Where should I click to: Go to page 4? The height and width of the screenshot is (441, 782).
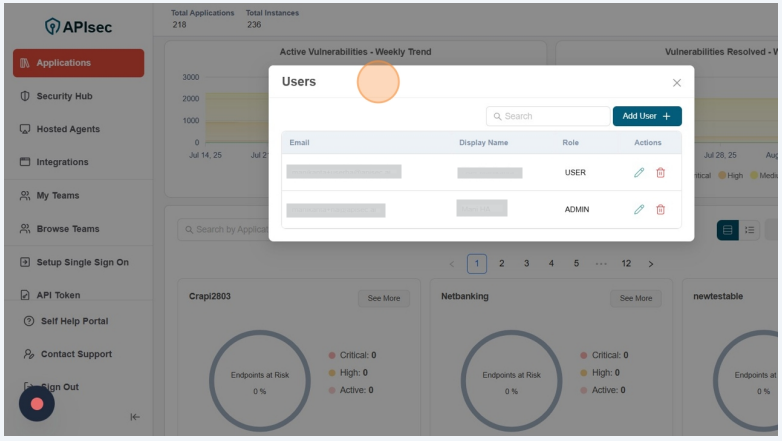551,264
